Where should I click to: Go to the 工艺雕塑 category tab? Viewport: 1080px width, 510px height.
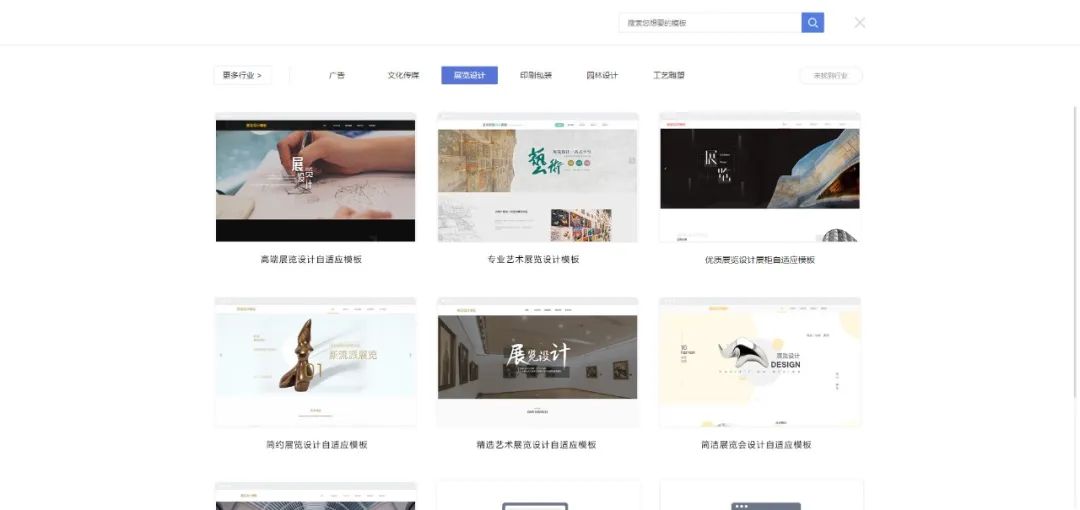(669, 75)
